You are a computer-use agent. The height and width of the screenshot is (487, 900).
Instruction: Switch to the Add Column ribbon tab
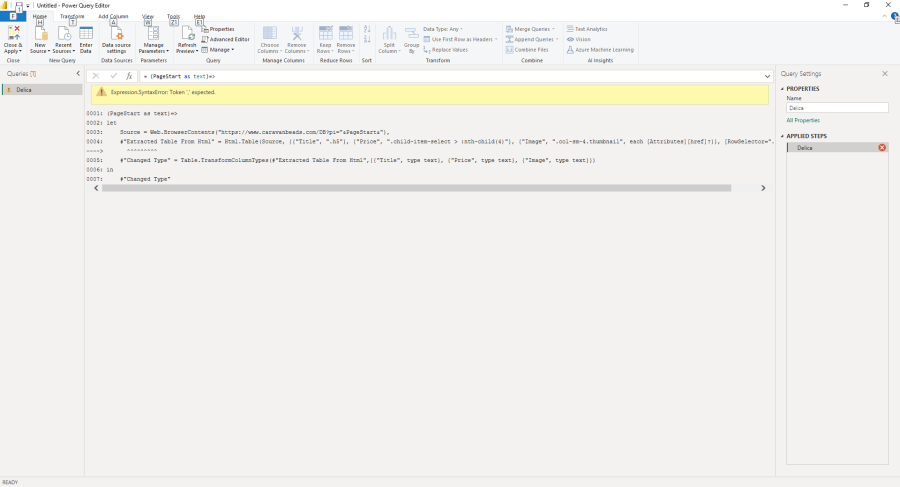[x=113, y=17]
